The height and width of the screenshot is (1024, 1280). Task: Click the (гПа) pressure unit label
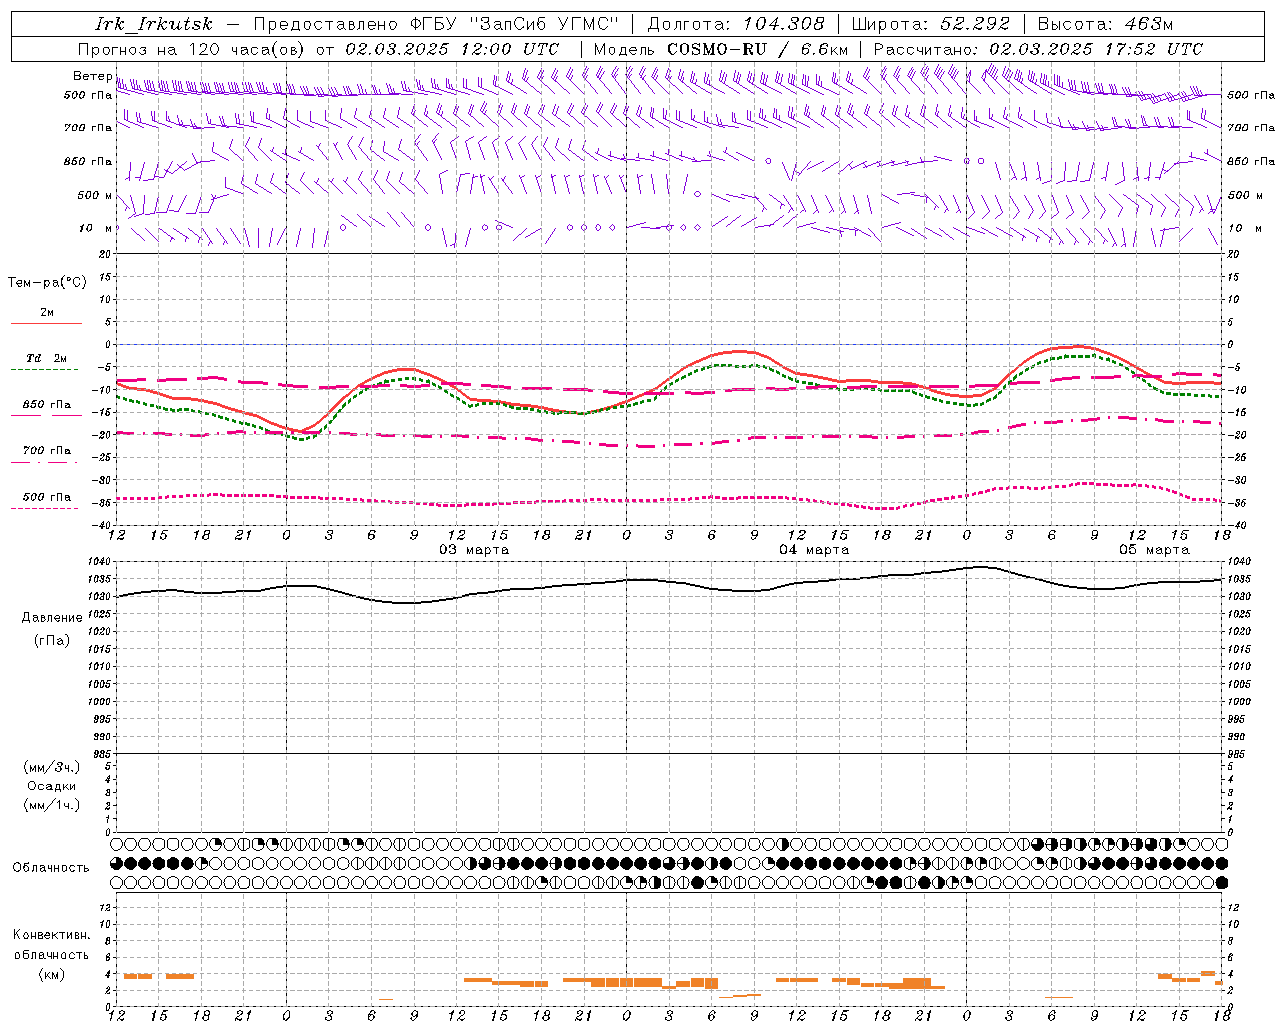pyautogui.click(x=51, y=641)
